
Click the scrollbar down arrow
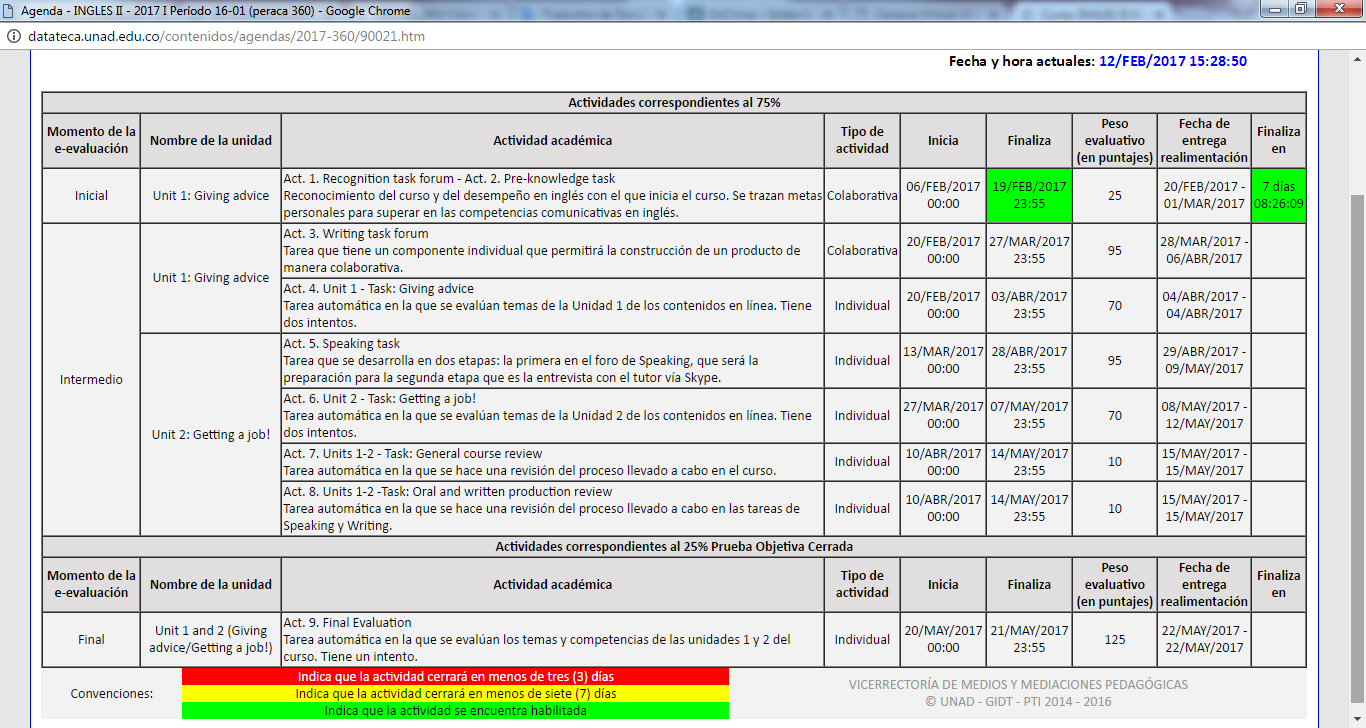point(1357,719)
